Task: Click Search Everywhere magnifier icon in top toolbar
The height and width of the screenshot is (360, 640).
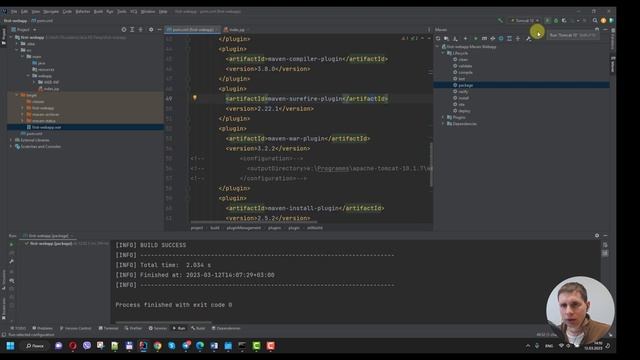Action: (x=595, y=20)
